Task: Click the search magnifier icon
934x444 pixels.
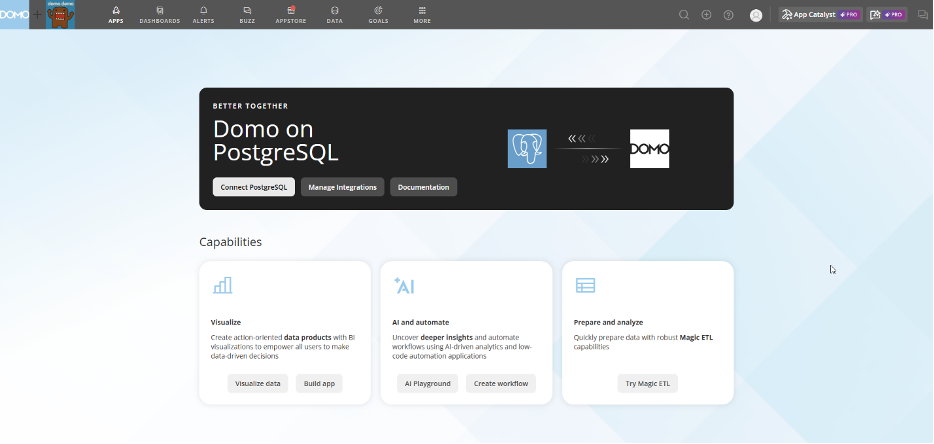Action: tap(684, 15)
